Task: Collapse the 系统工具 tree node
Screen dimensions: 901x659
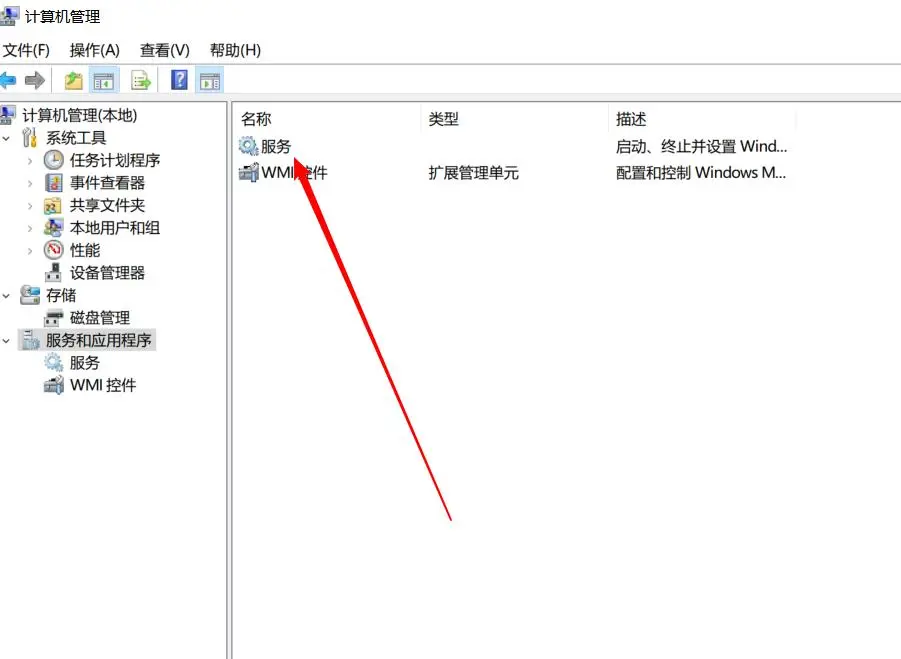Action: (x=6, y=138)
